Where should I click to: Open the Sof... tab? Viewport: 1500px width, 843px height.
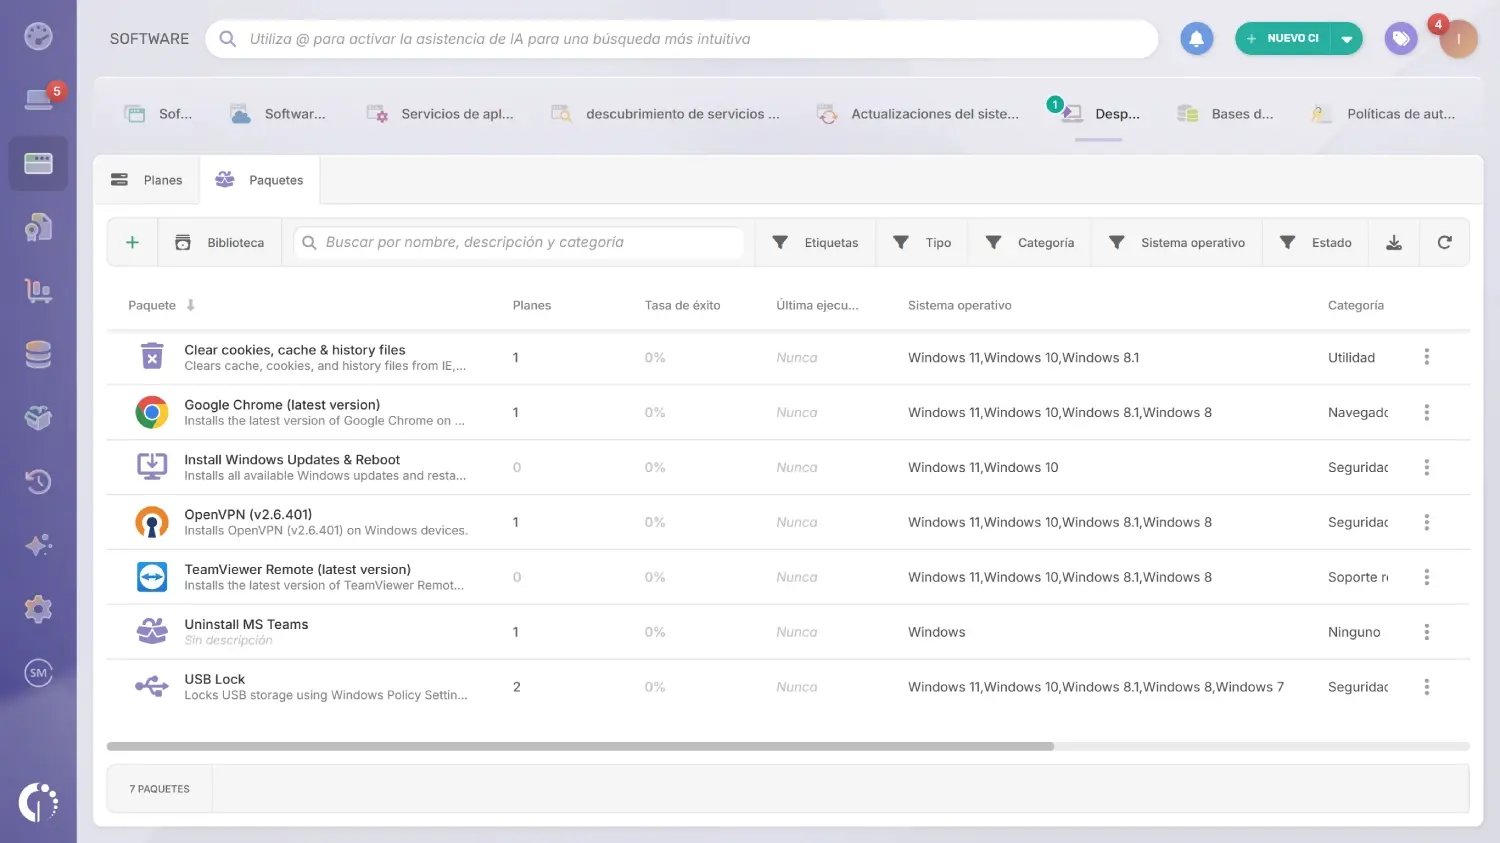click(x=158, y=114)
